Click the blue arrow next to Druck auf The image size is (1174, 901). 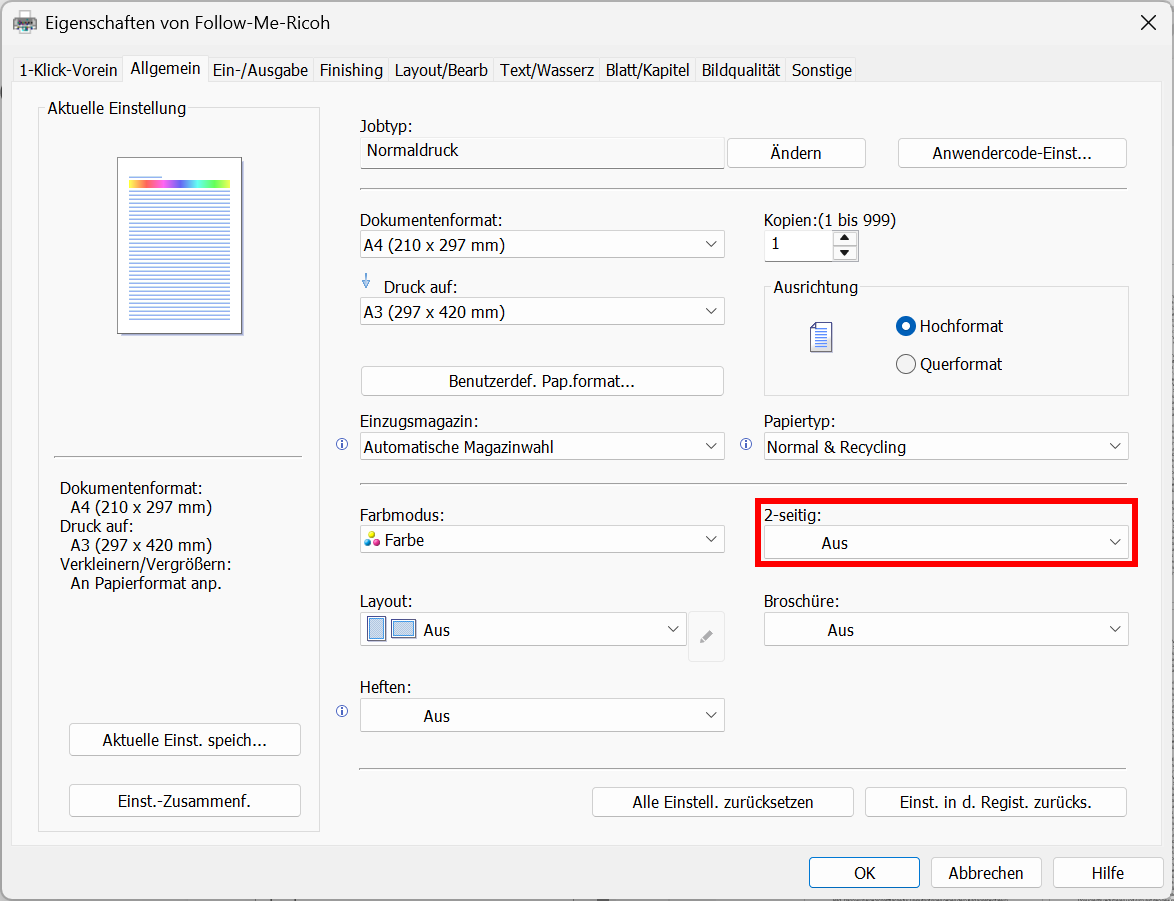click(366, 282)
